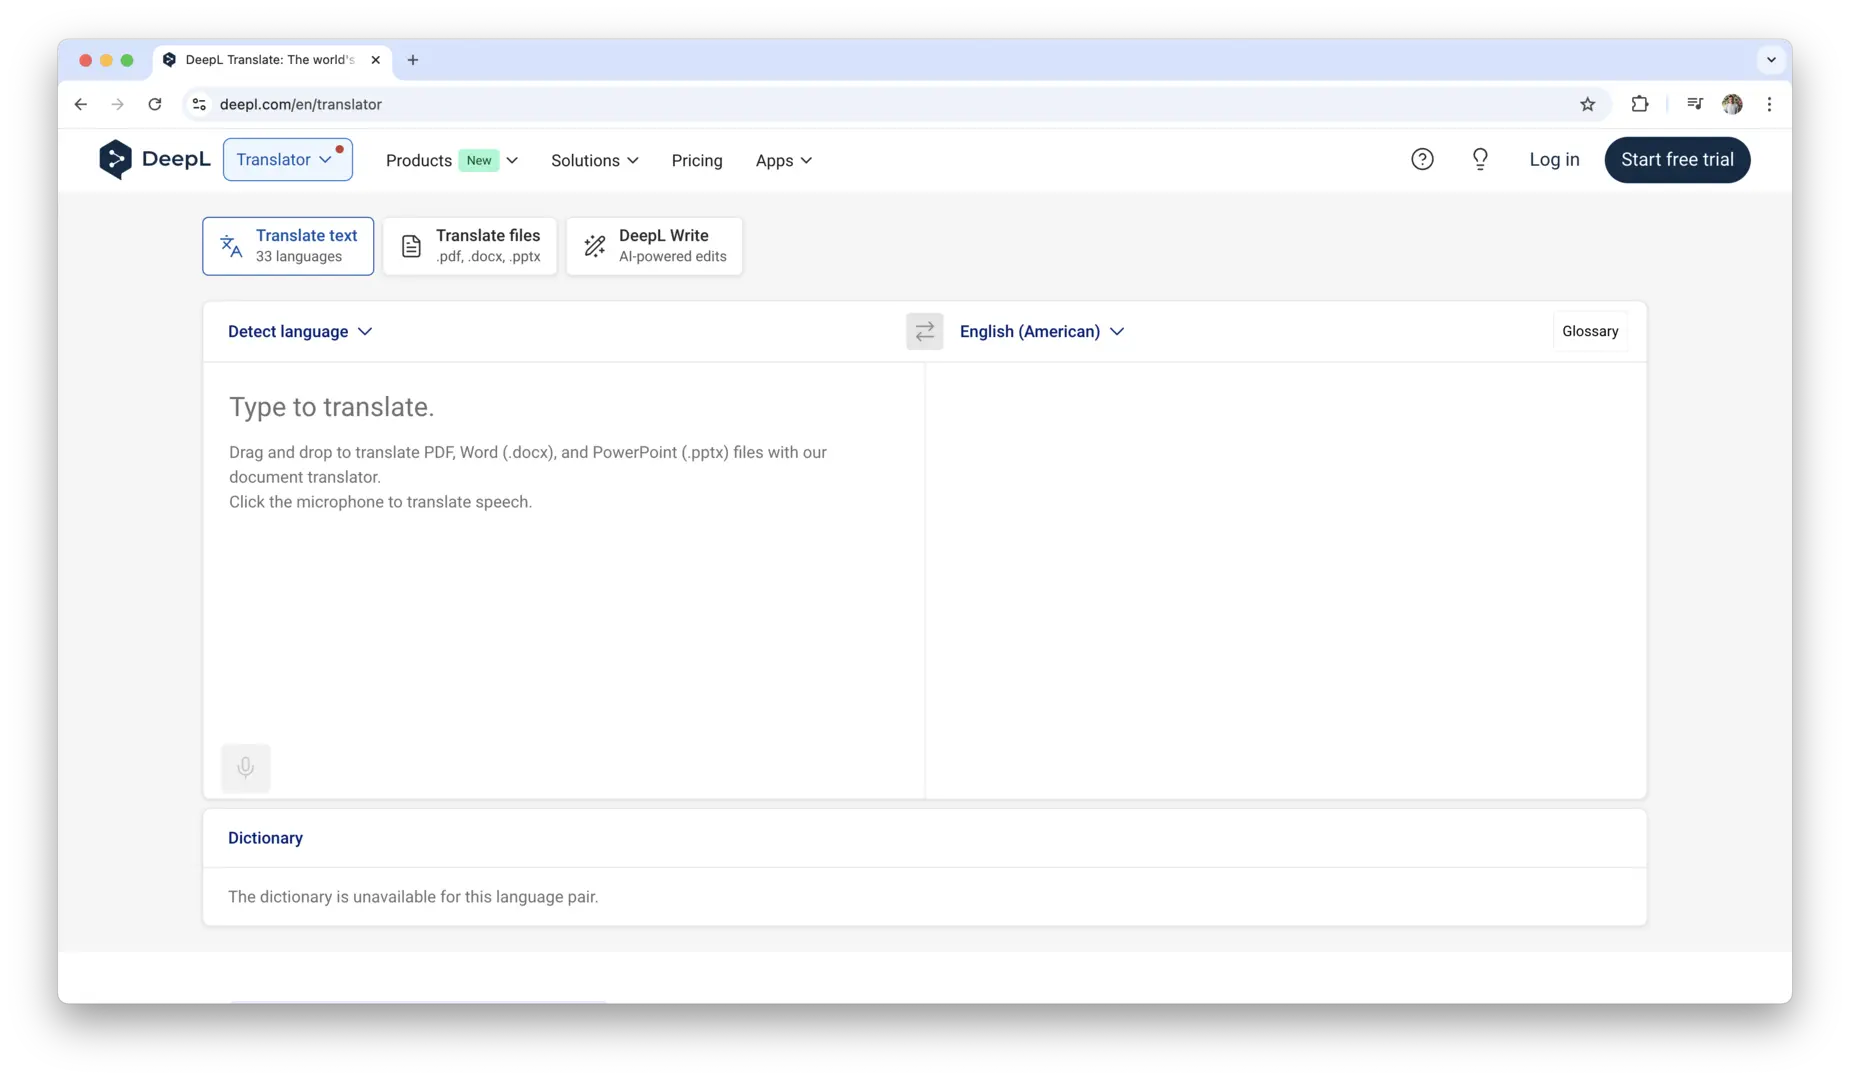The image size is (1850, 1080).
Task: Activate the microphone for speech translation
Action: (x=245, y=768)
